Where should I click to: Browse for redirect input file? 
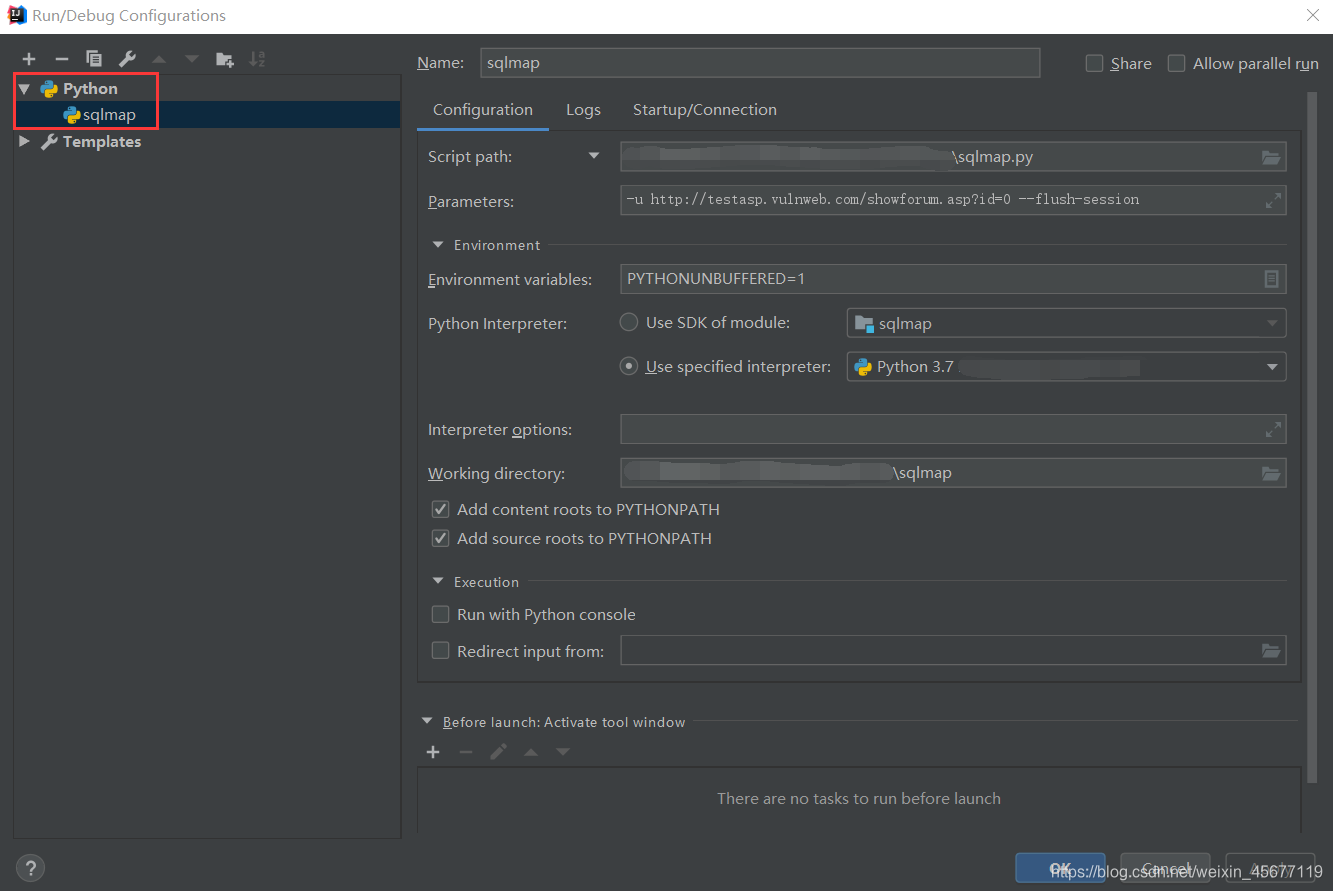click(1271, 651)
